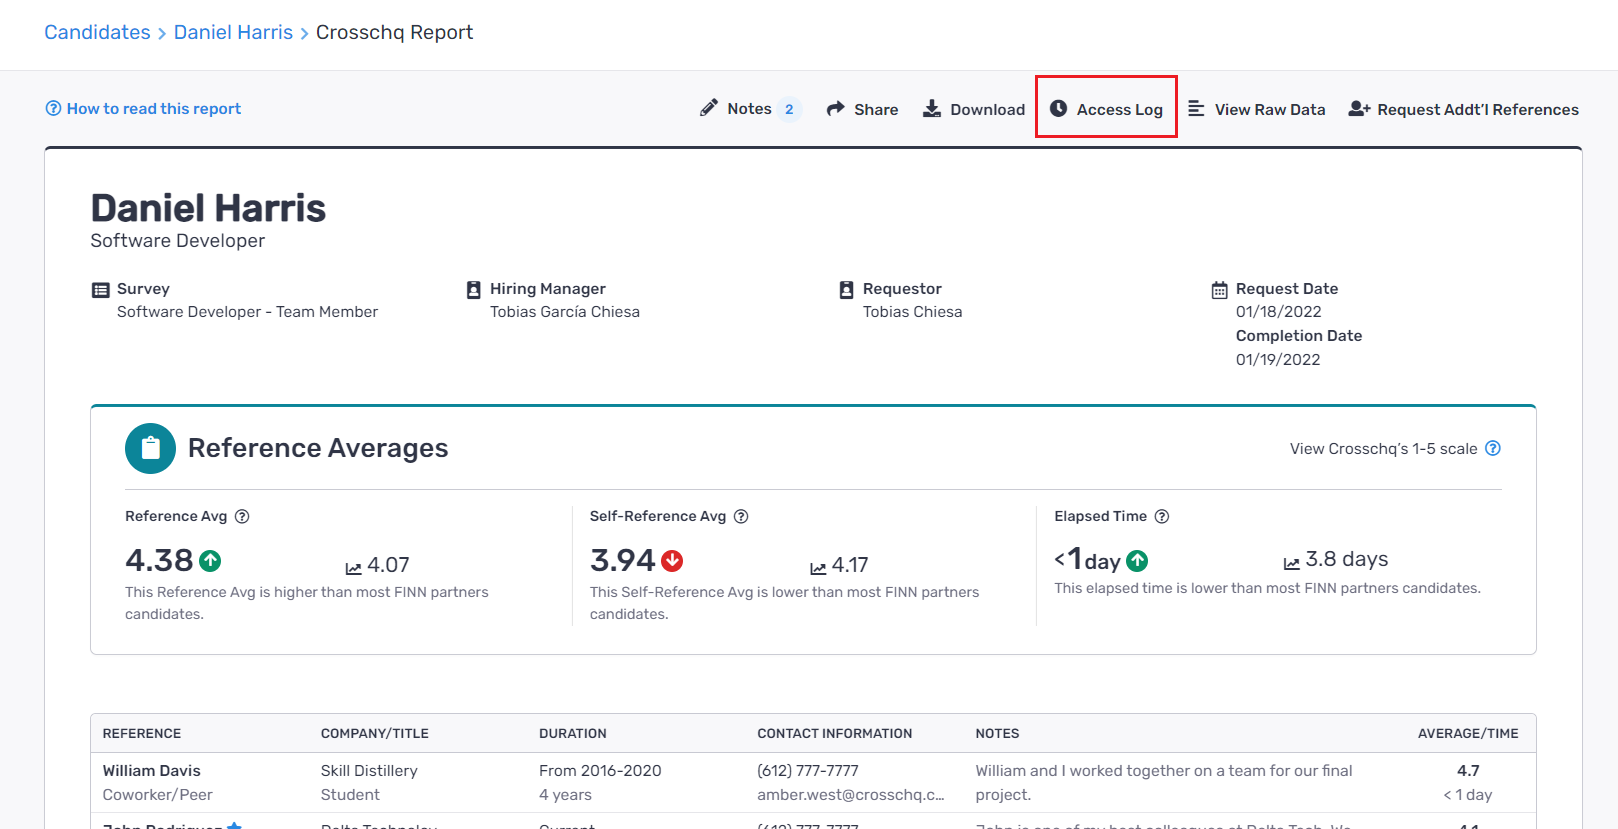Open the Self-Reference Avg help icon
Image resolution: width=1618 pixels, height=829 pixels.
[x=741, y=516]
